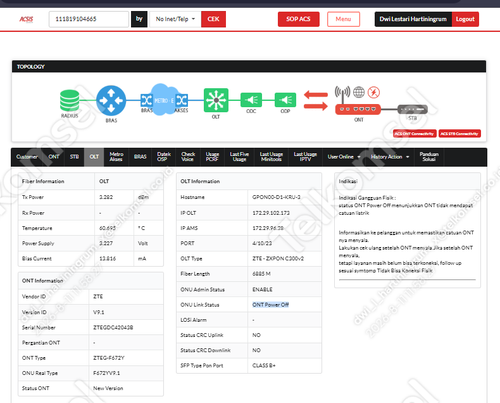
Task: Click the ONT Type value ZTEG-F672Y
Action: click(109, 358)
